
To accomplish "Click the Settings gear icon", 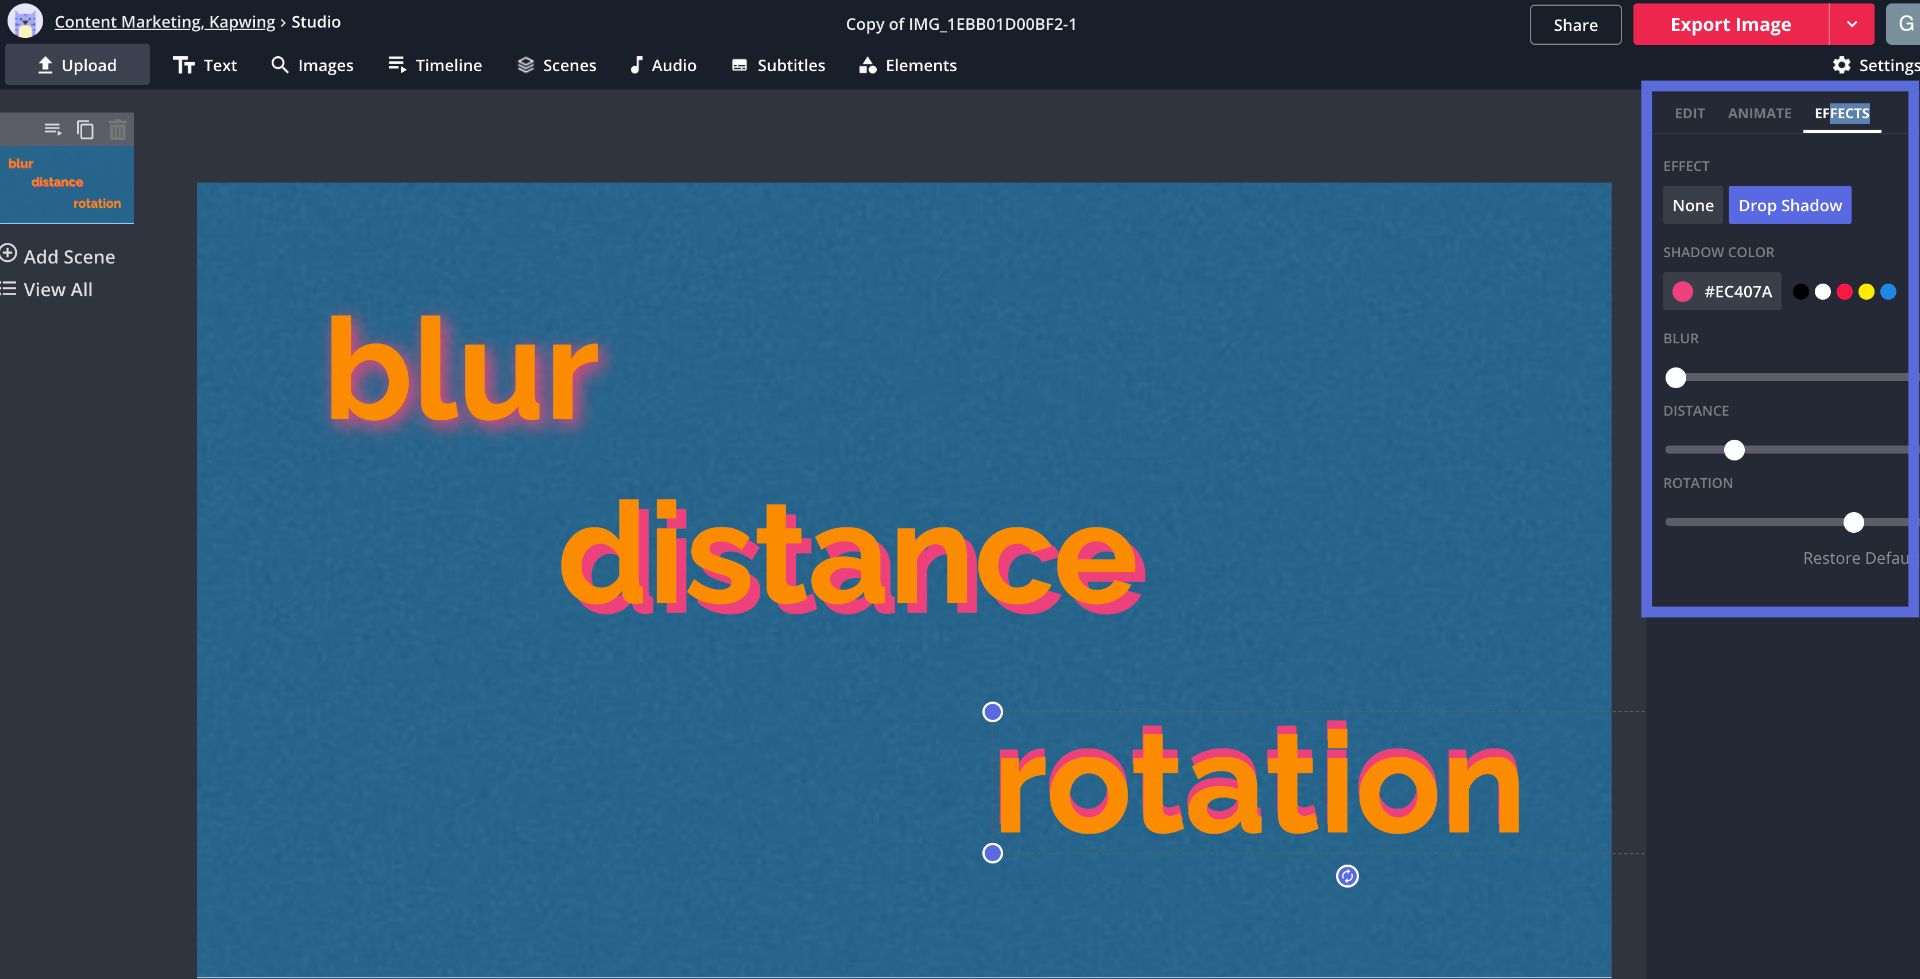I will 1841,65.
